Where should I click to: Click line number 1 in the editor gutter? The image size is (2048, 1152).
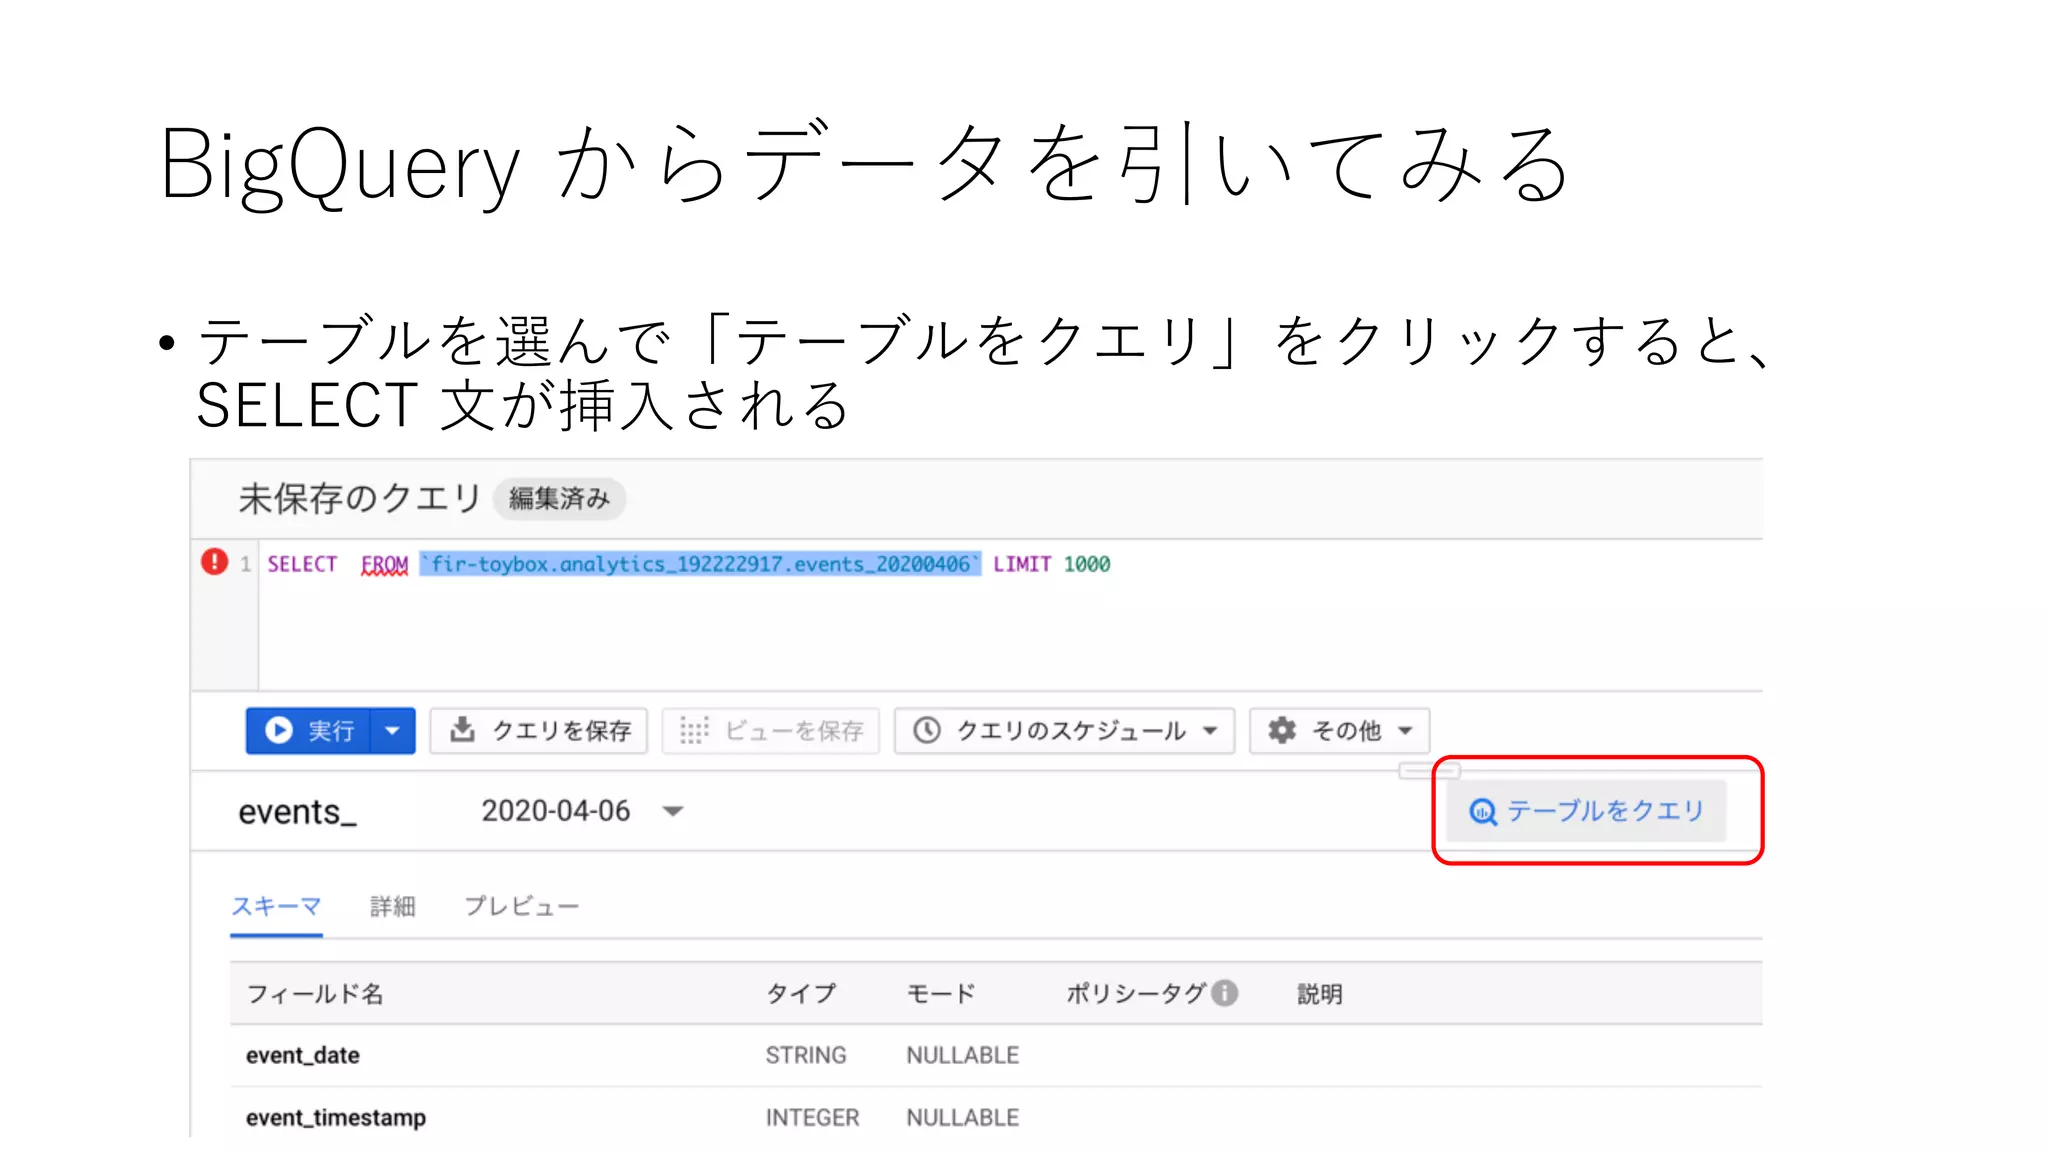click(x=245, y=564)
